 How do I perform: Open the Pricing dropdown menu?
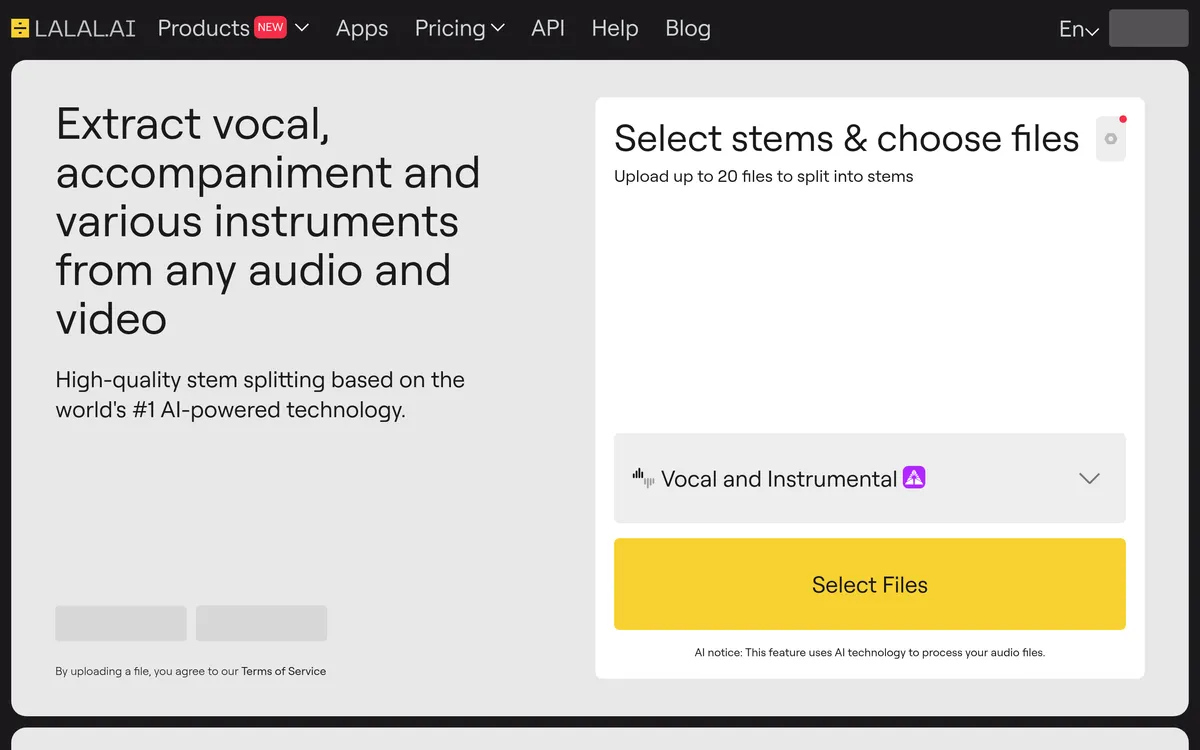click(459, 28)
